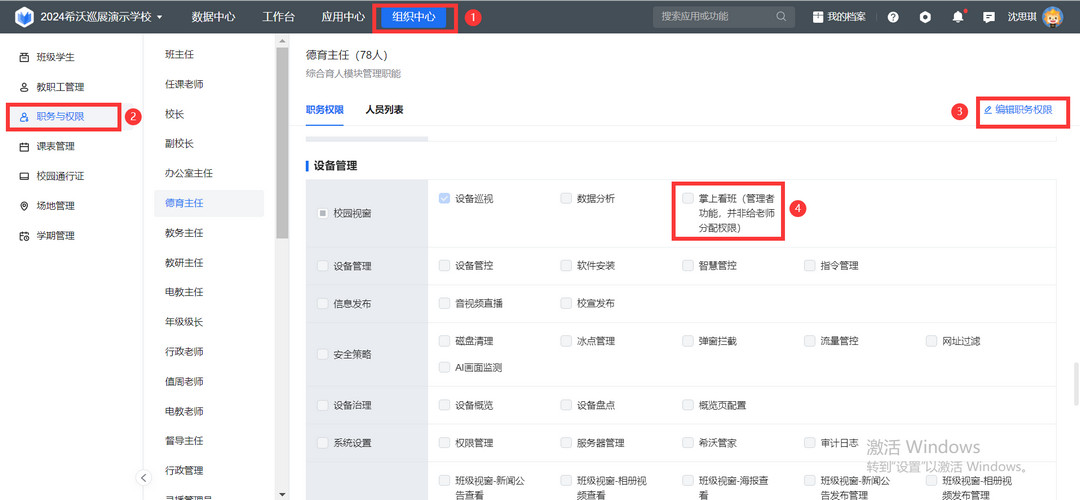The image size is (1080, 500).
Task: Expand the school name dropdown
Action: click(x=160, y=17)
